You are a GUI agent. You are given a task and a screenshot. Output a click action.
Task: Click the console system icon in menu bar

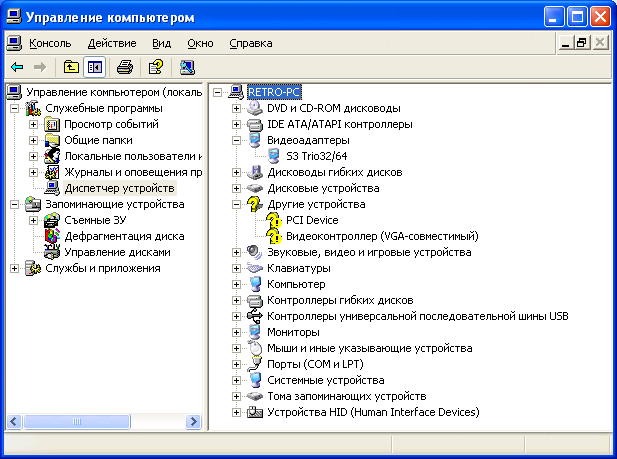point(14,43)
